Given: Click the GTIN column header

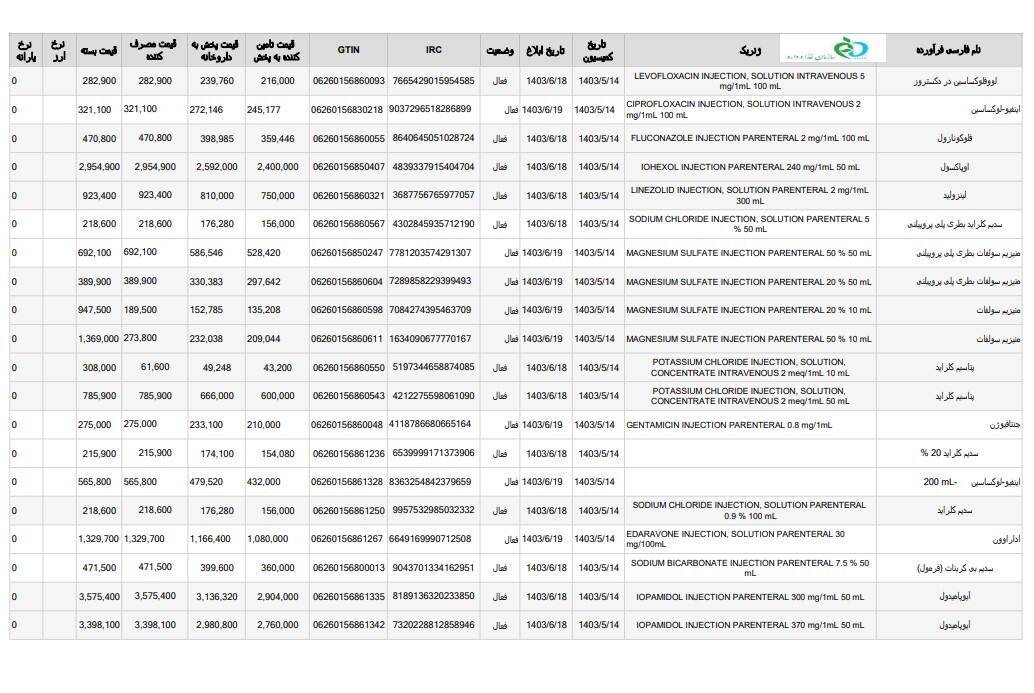Looking at the screenshot, I should (x=348, y=49).
